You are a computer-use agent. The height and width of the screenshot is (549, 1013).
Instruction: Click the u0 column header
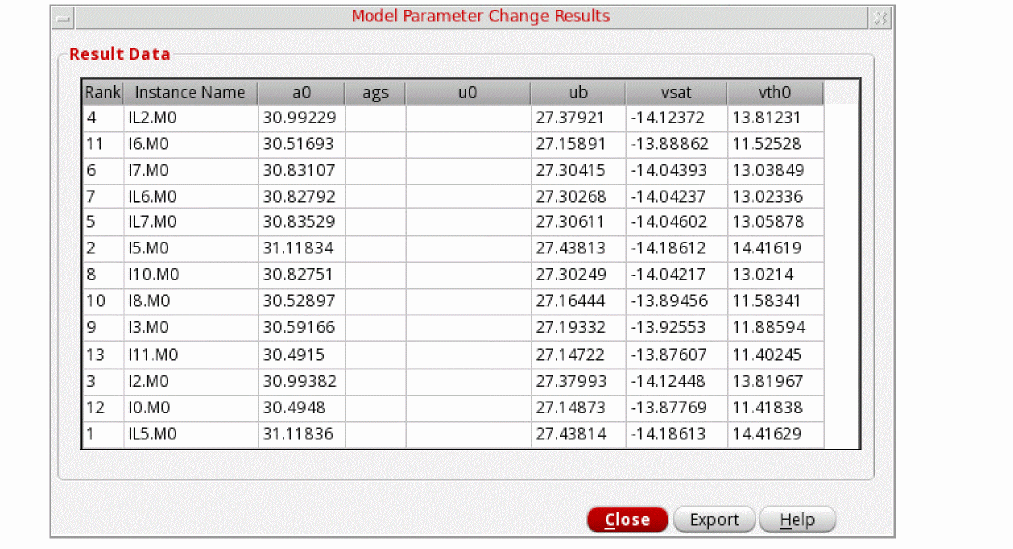point(468,92)
